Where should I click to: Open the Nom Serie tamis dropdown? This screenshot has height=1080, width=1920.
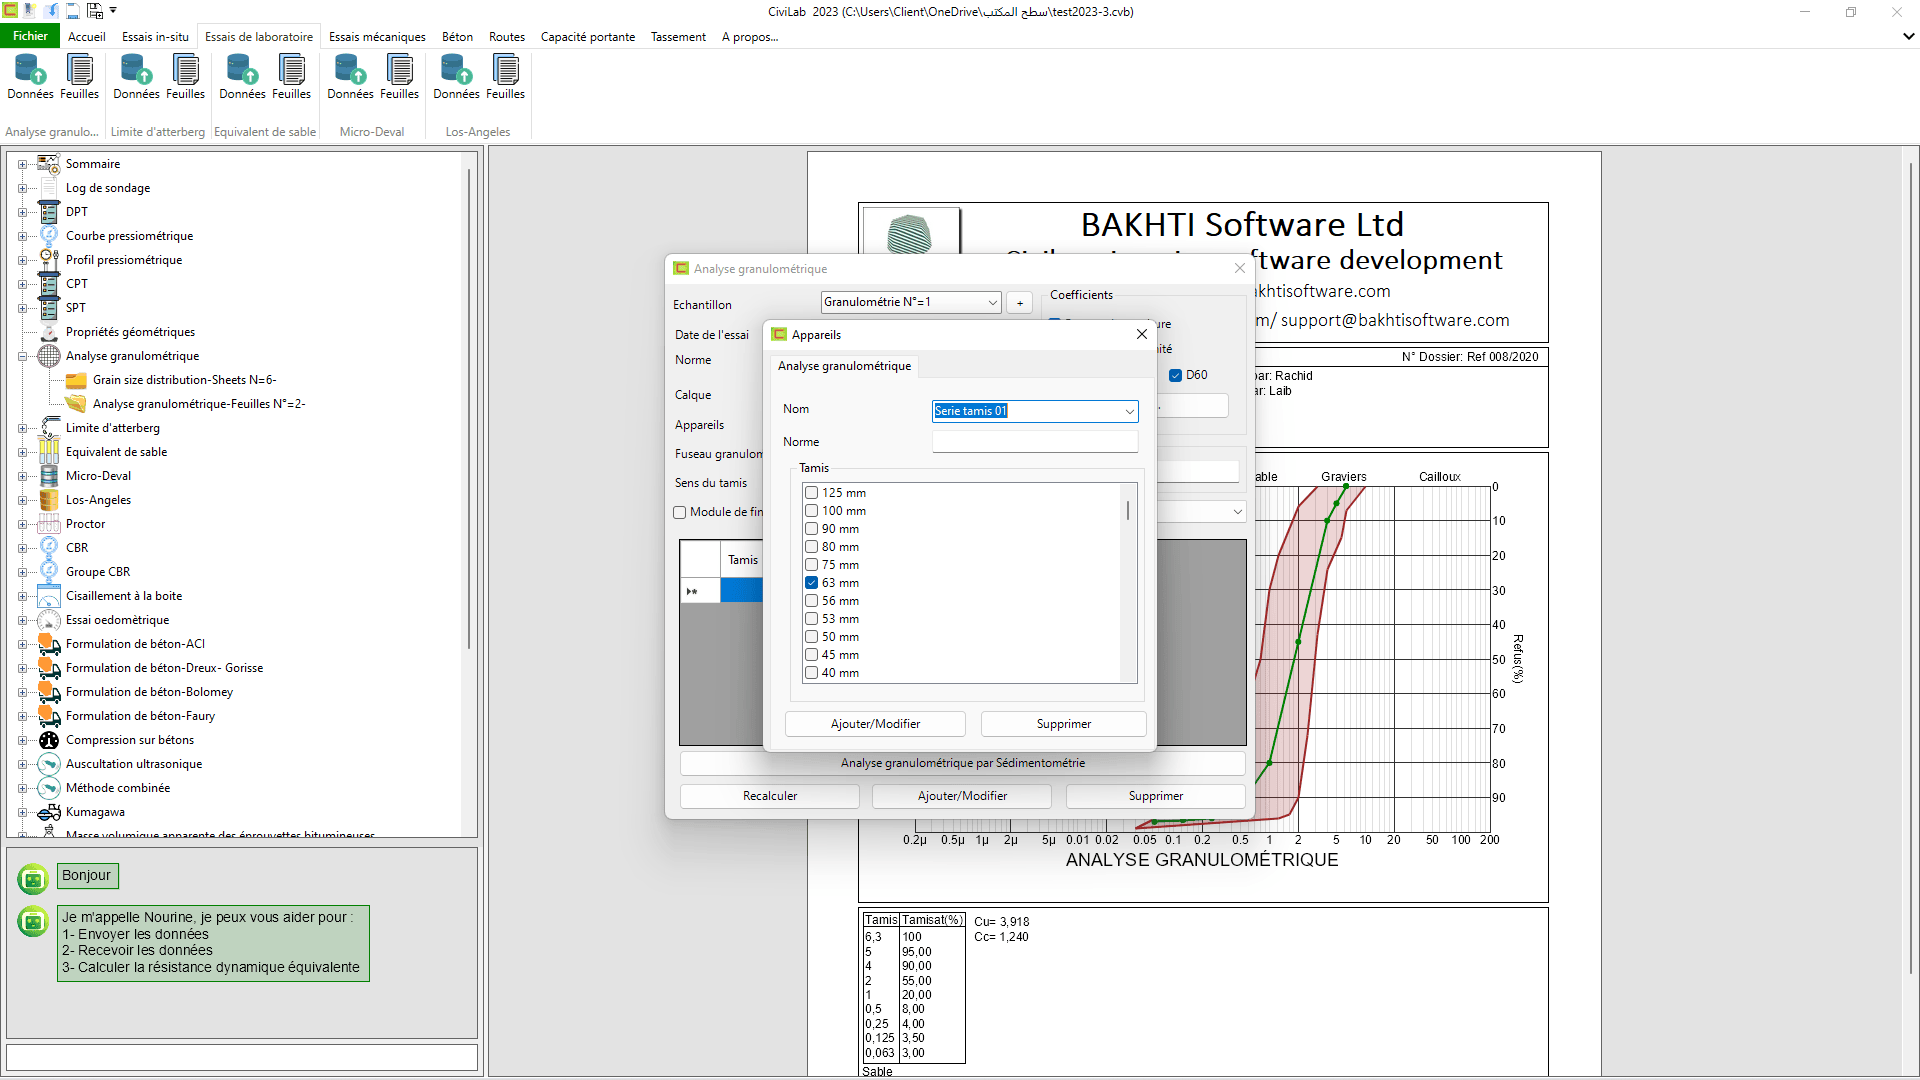point(1129,411)
